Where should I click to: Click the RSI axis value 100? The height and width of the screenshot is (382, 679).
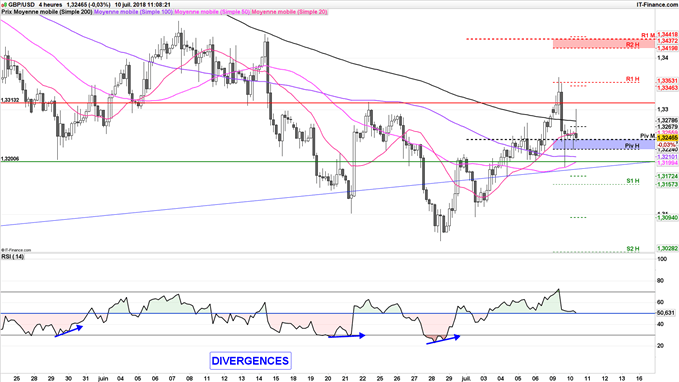click(662, 259)
